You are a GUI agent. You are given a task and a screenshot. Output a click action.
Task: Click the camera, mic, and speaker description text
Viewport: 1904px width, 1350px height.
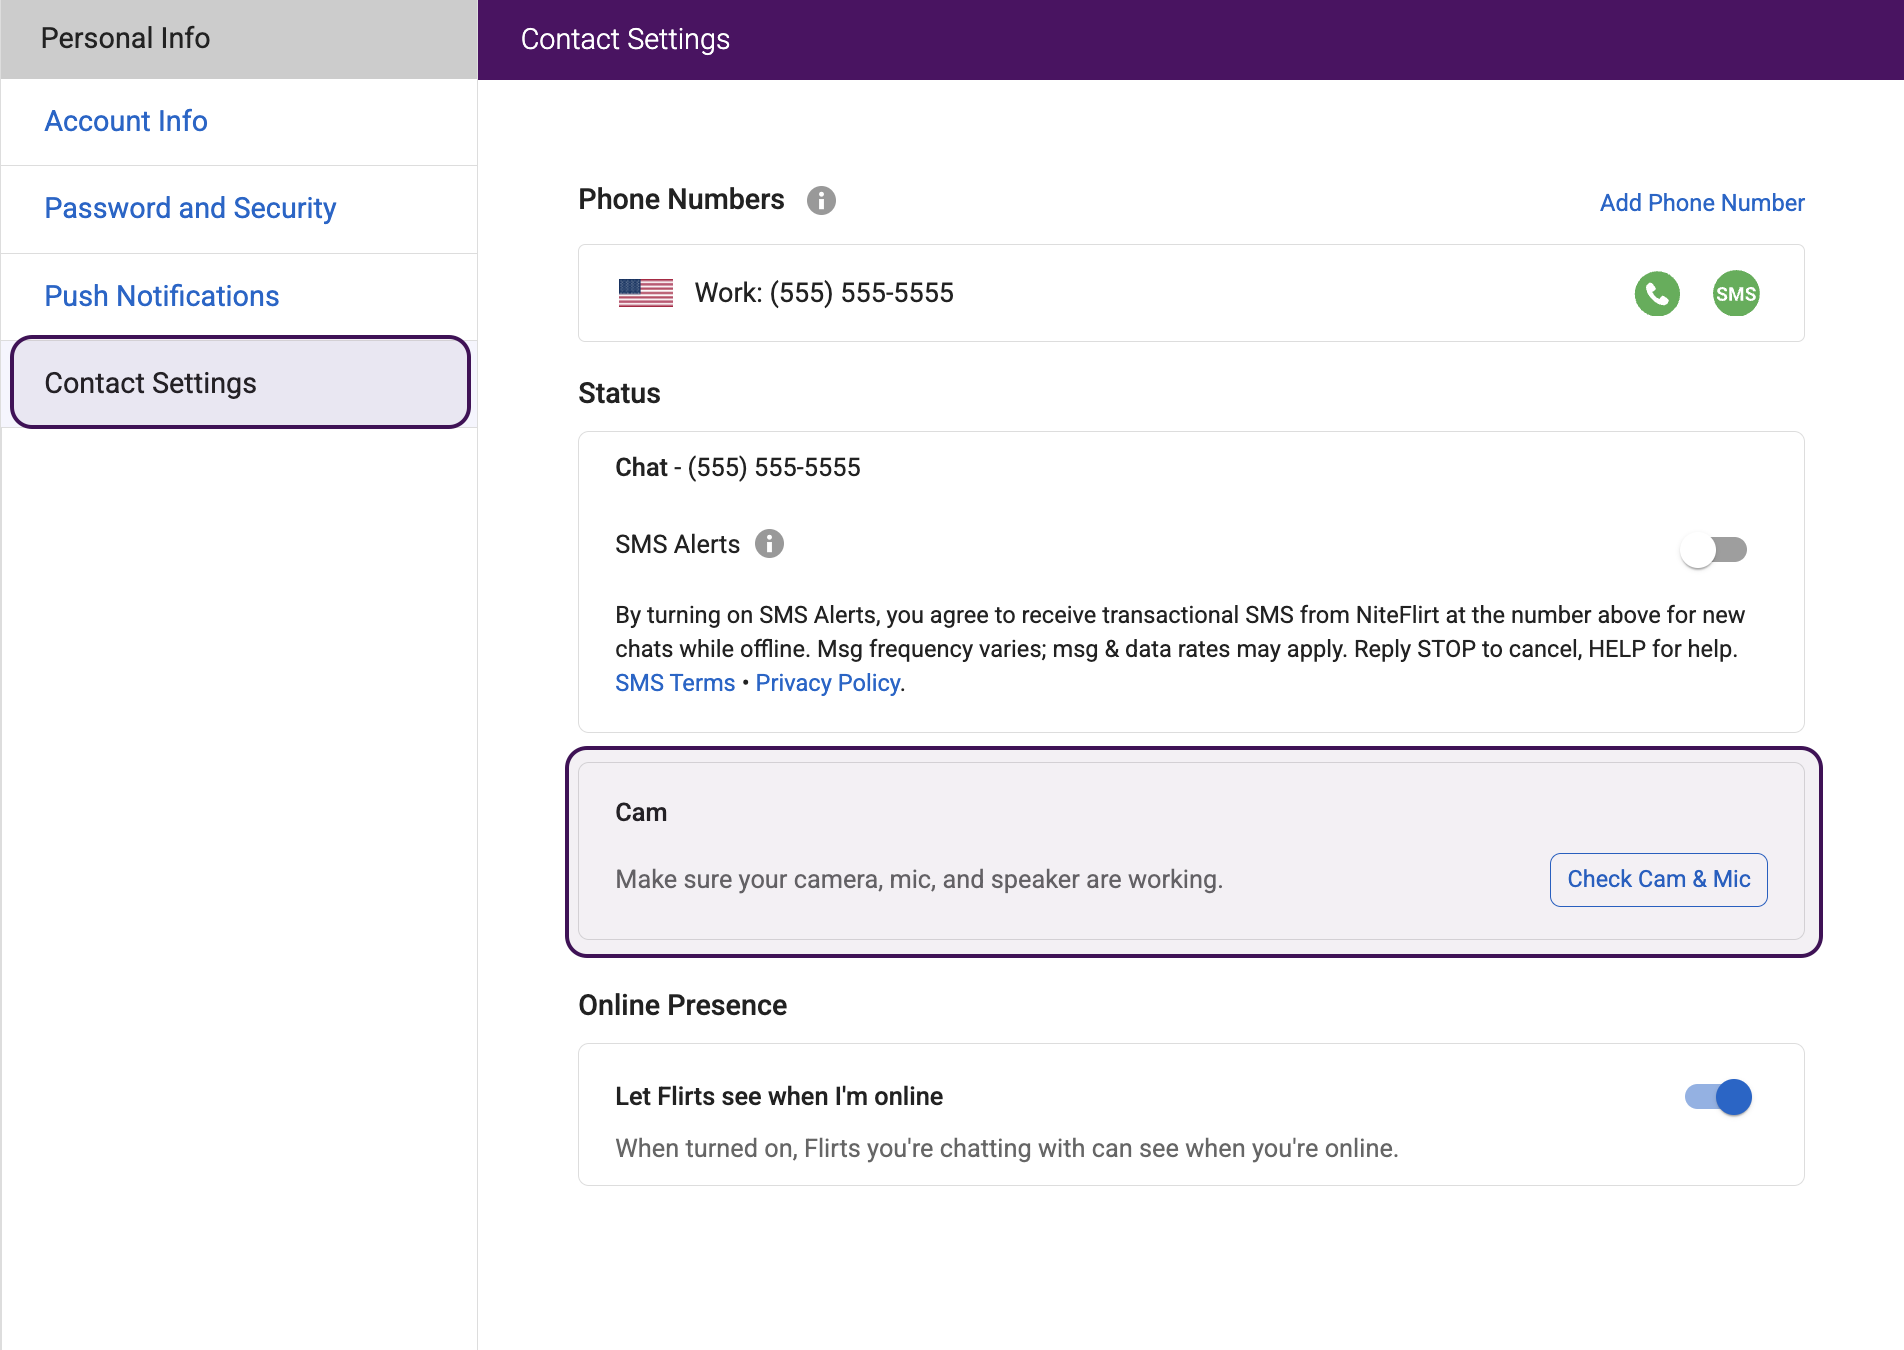click(919, 880)
